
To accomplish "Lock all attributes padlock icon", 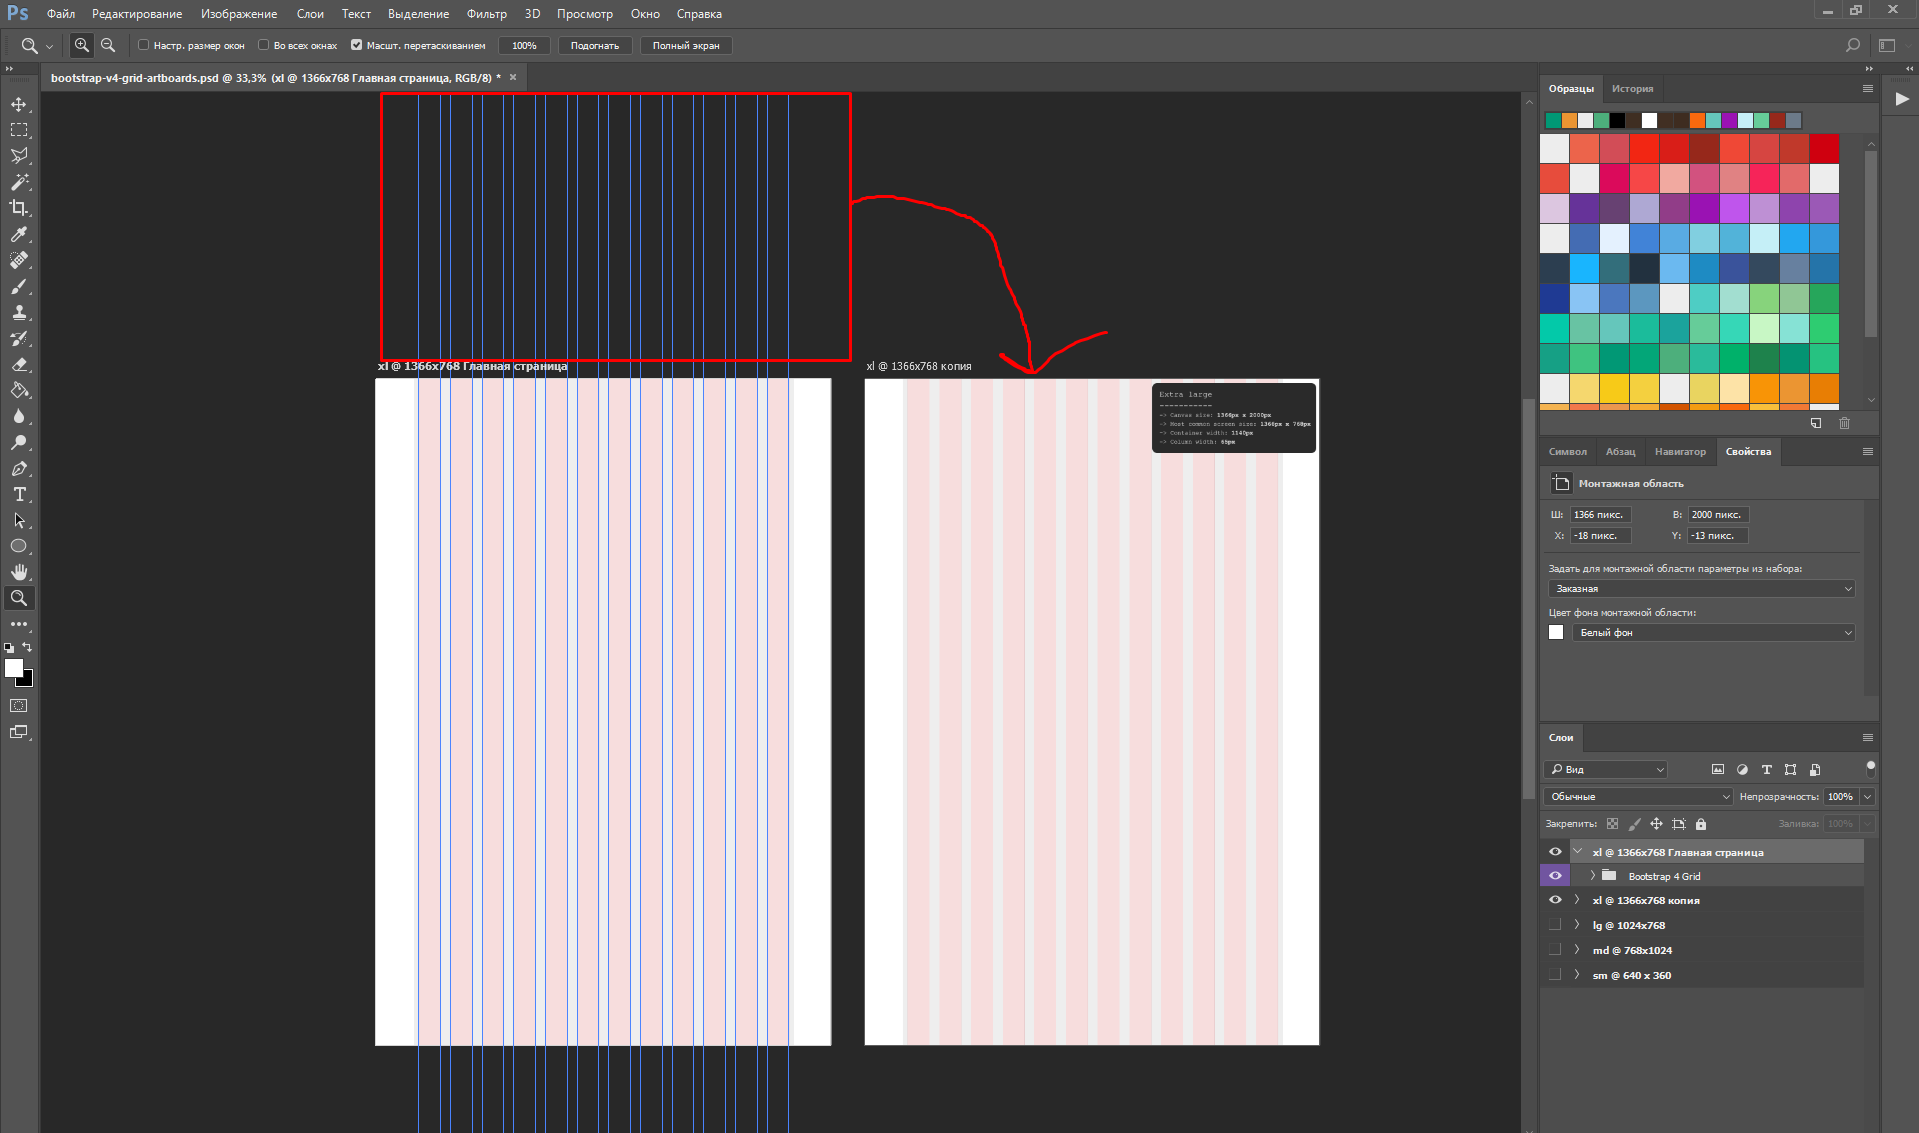I will [x=1701, y=824].
